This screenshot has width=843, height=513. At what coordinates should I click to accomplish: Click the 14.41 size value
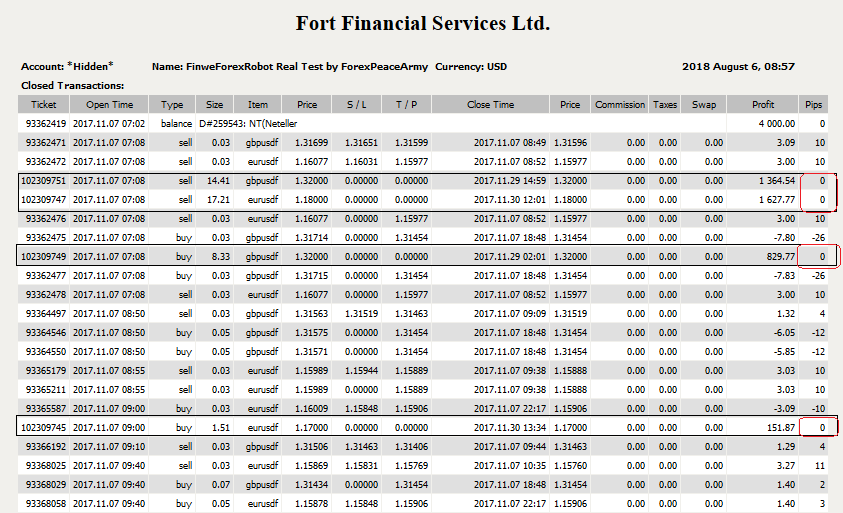click(x=218, y=181)
